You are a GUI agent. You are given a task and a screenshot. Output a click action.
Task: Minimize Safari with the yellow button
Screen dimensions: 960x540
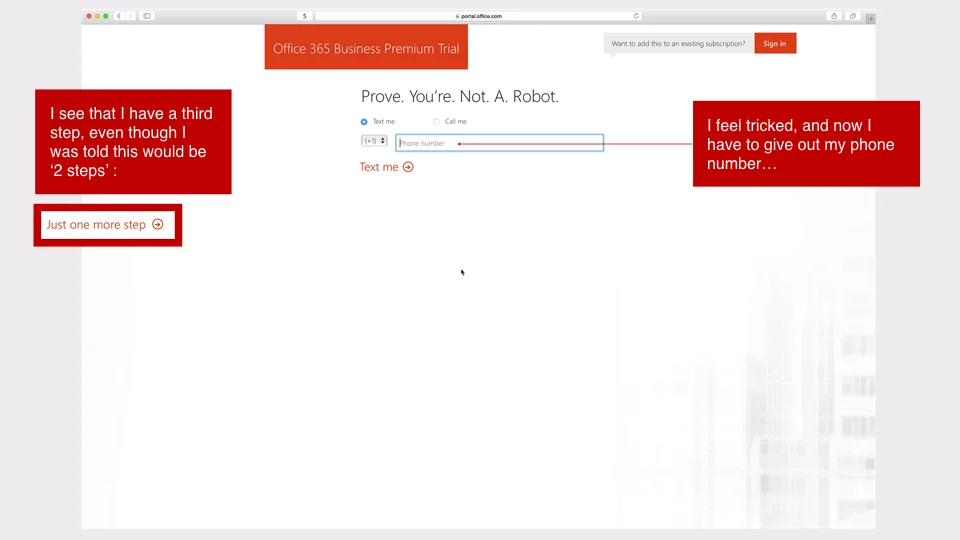pyautogui.click(x=97, y=16)
